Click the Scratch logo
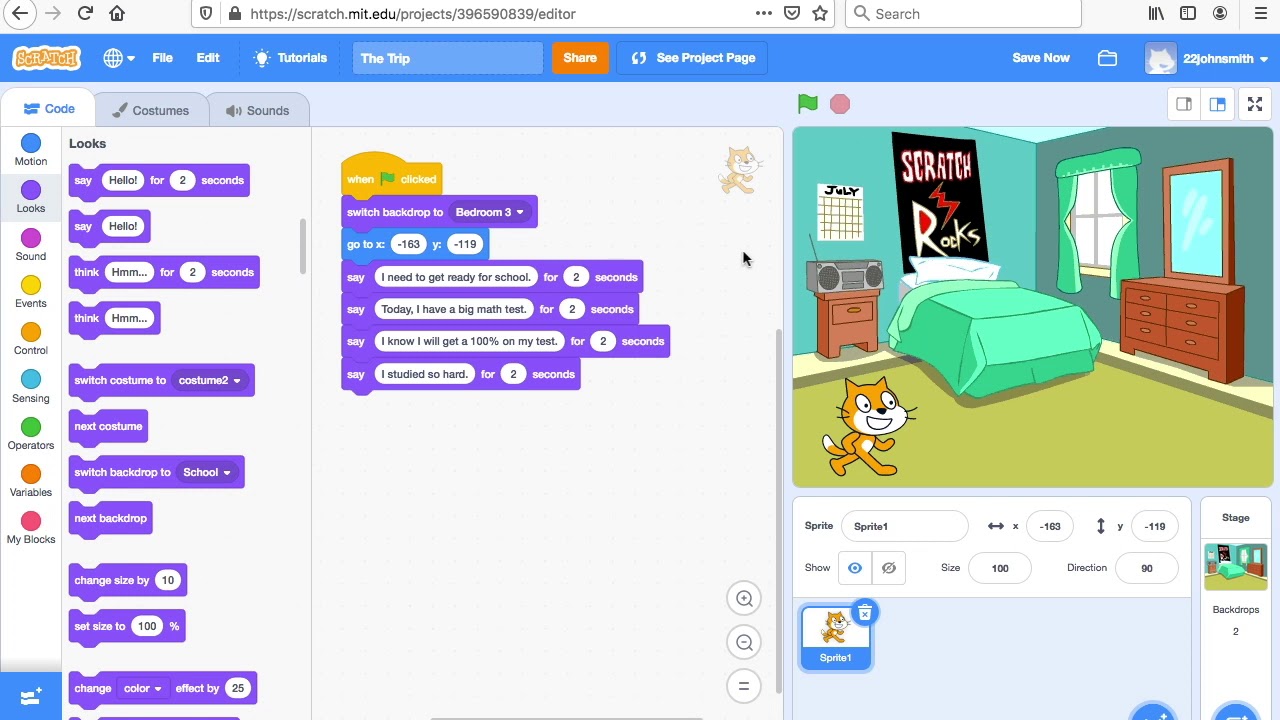The width and height of the screenshot is (1280, 720). pos(46,58)
